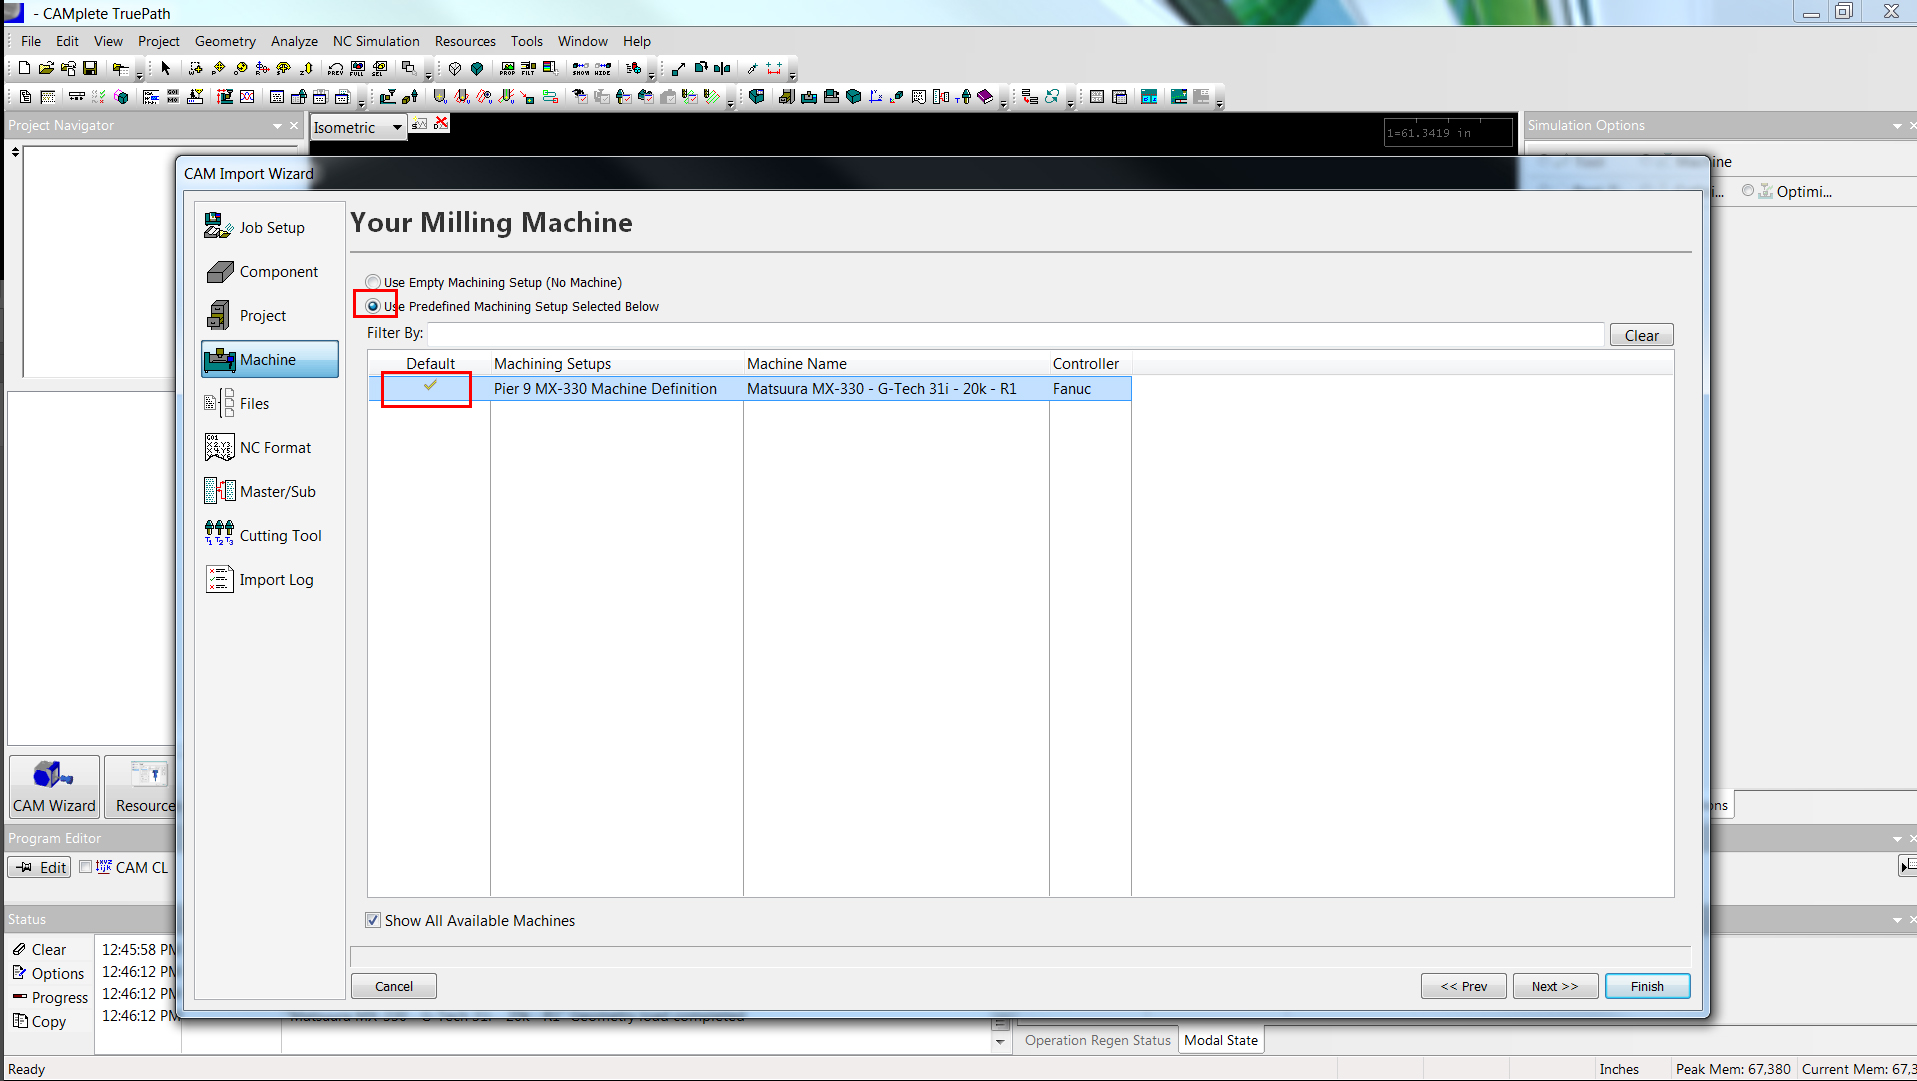Click the NC Format wizard icon
Screen dimensions: 1917x1081
click(x=219, y=446)
